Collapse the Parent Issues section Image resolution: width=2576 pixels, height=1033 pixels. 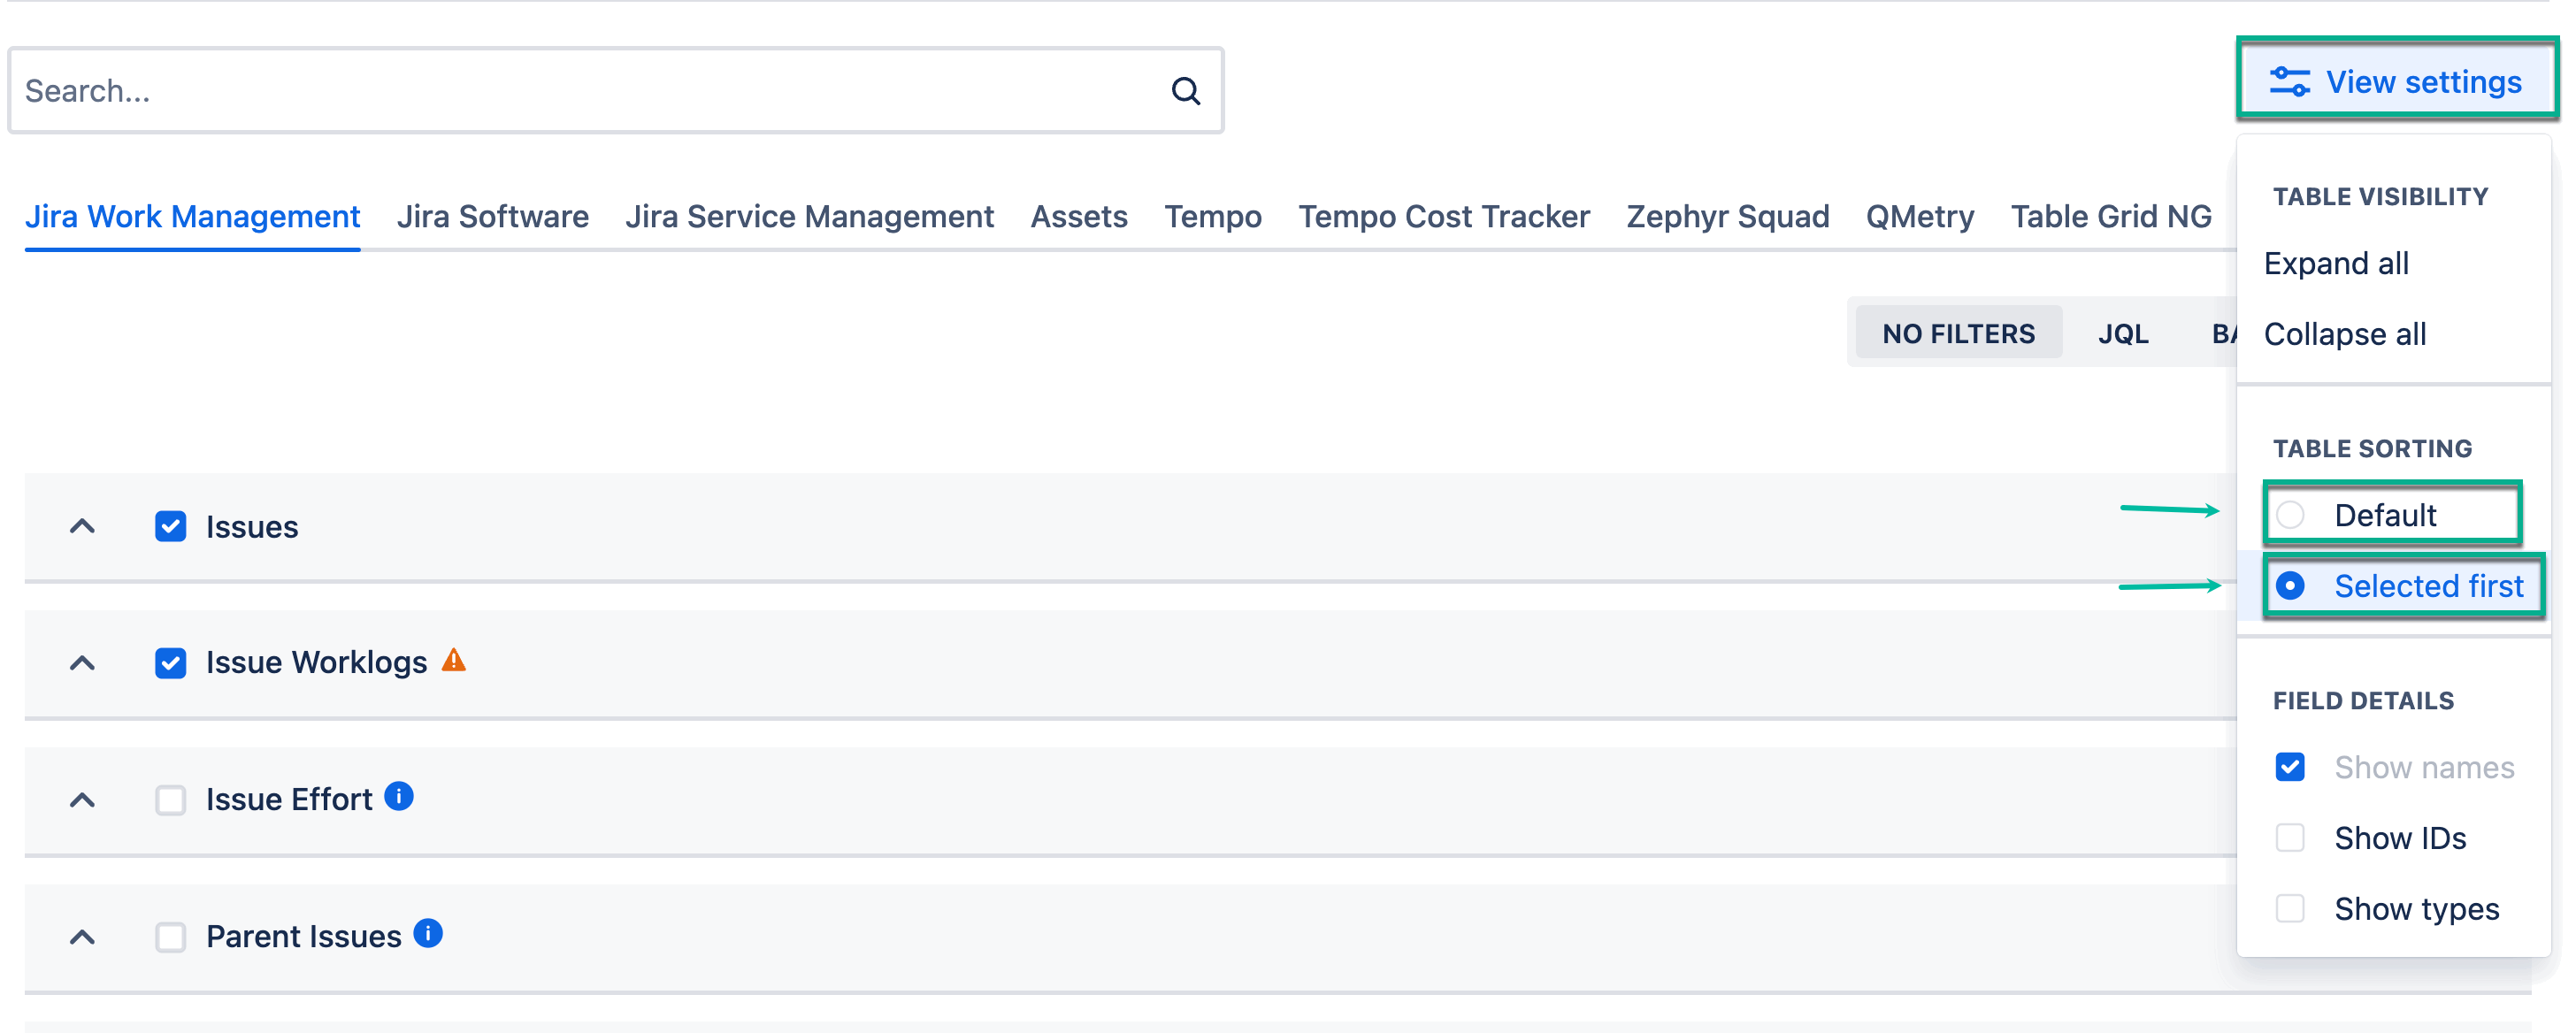tap(83, 937)
